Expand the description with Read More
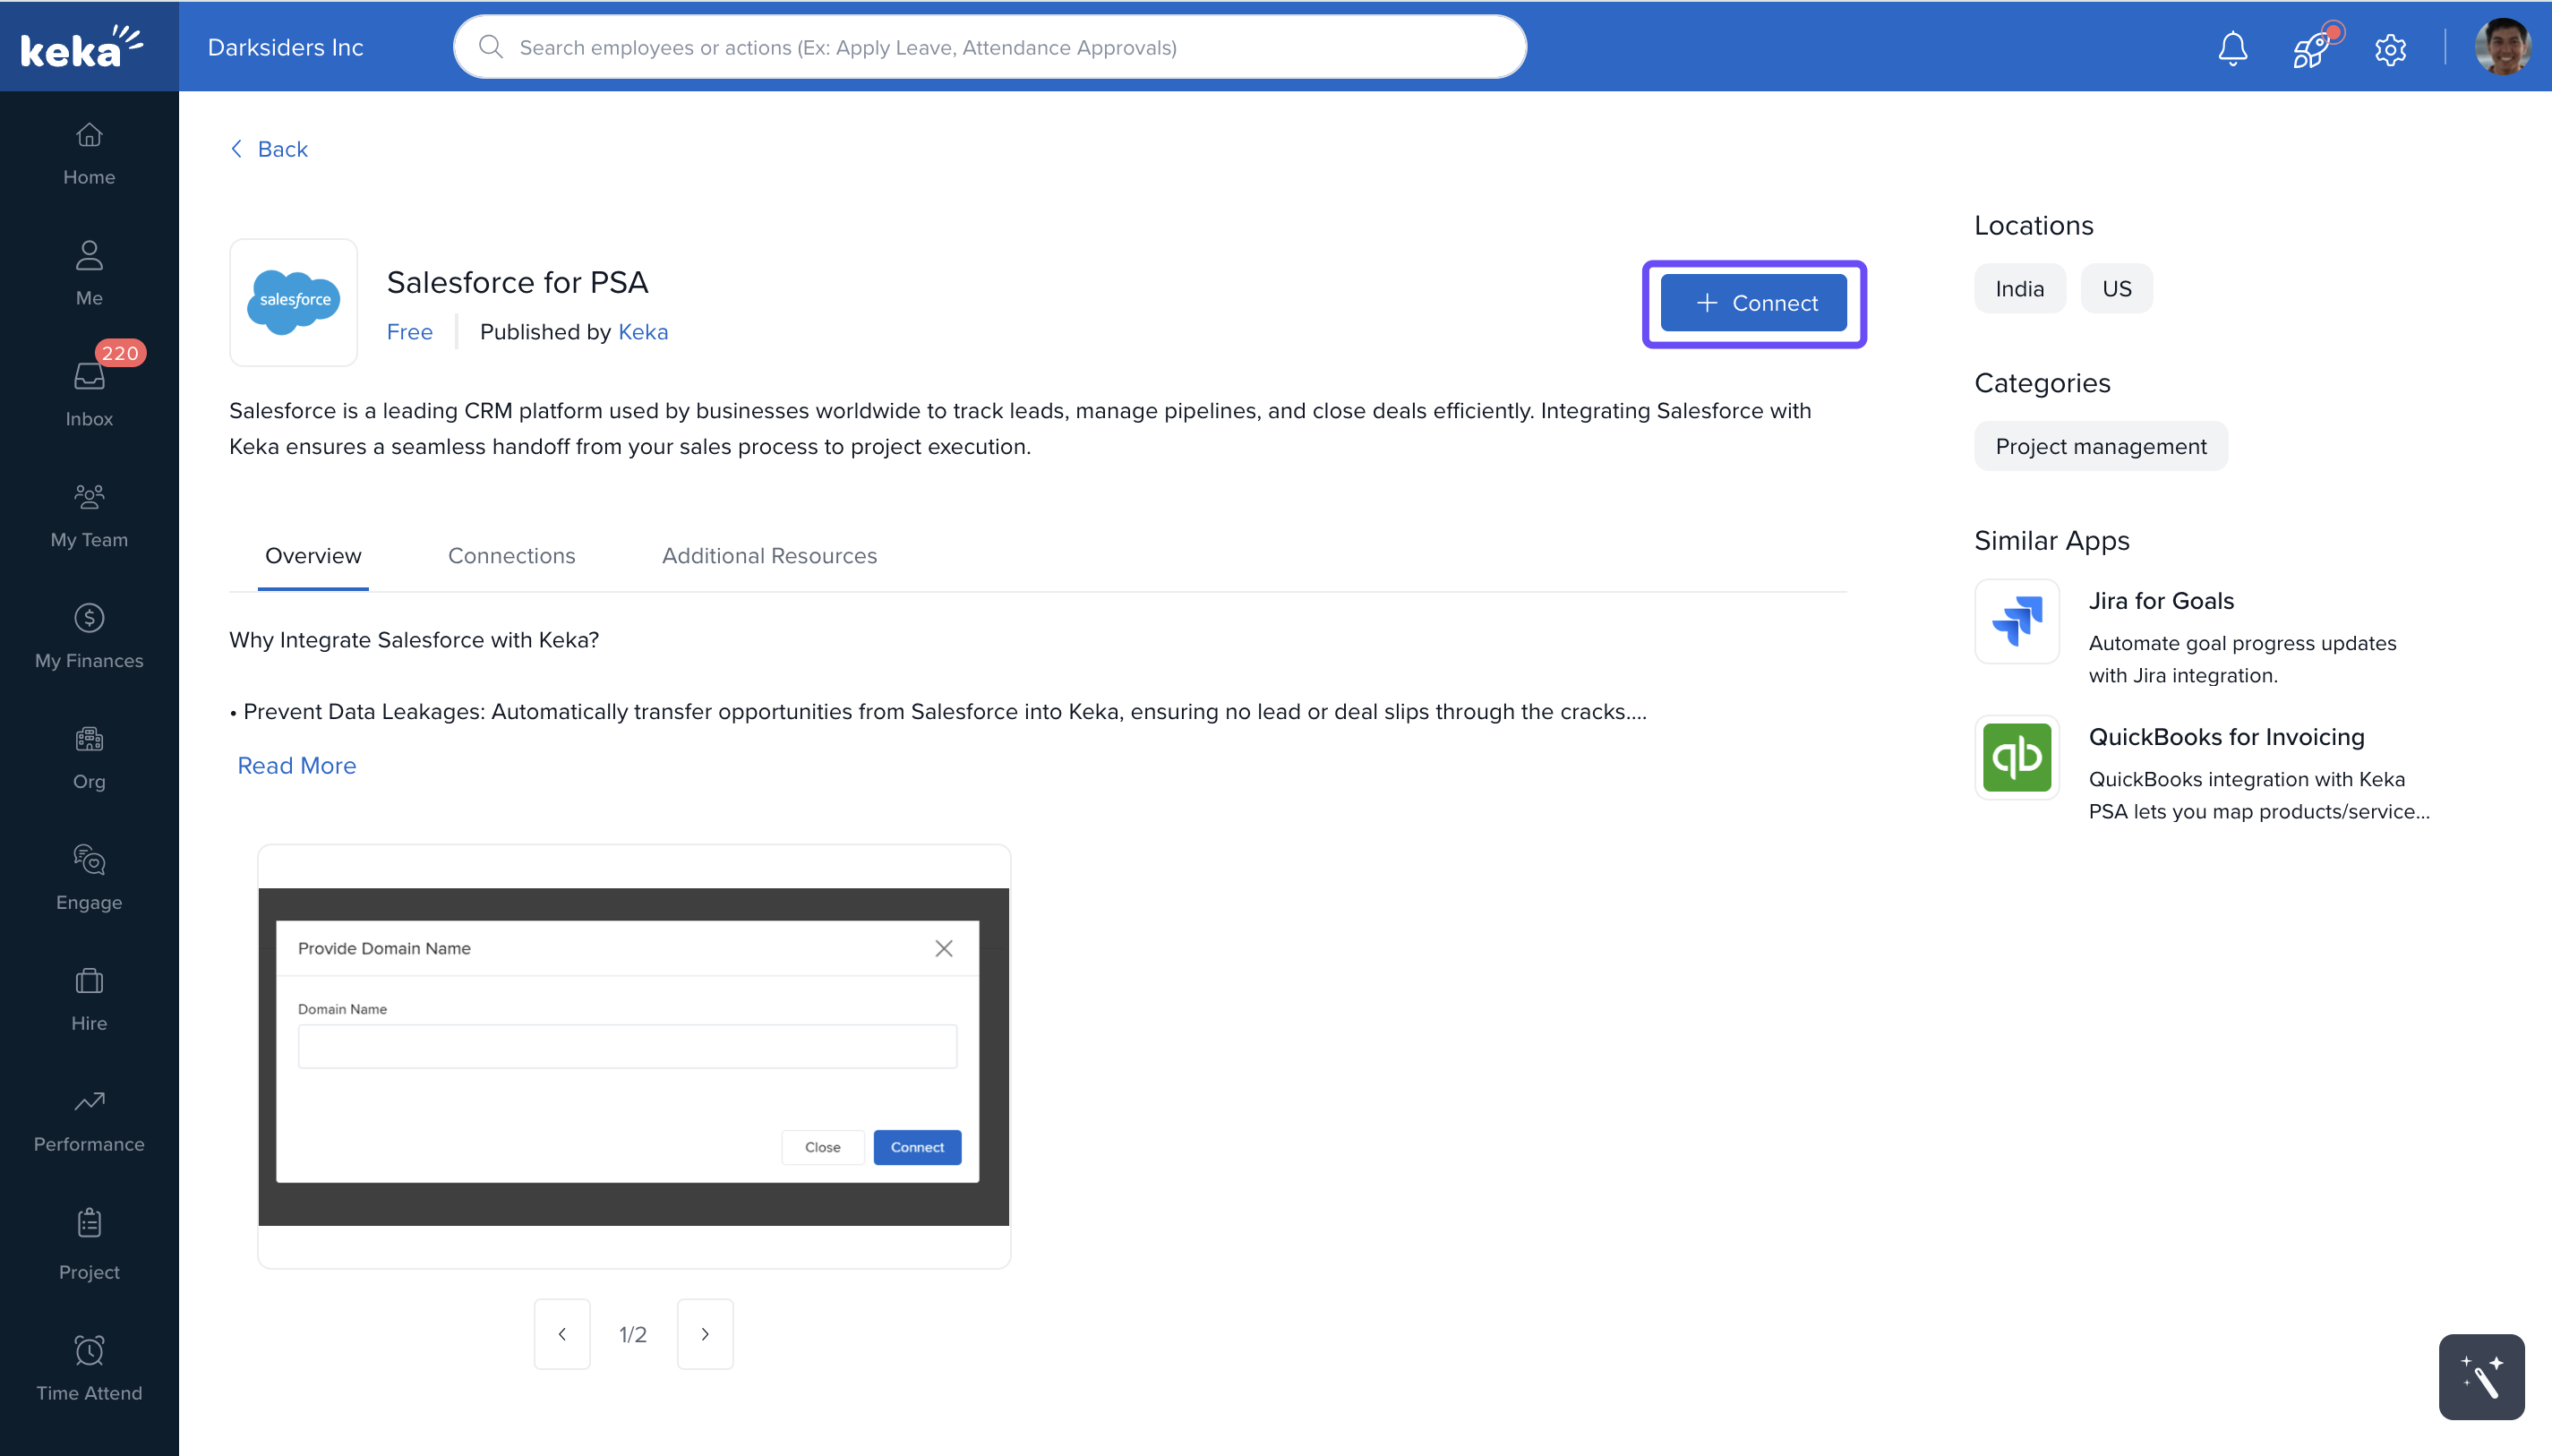2552x1456 pixels. point(296,765)
